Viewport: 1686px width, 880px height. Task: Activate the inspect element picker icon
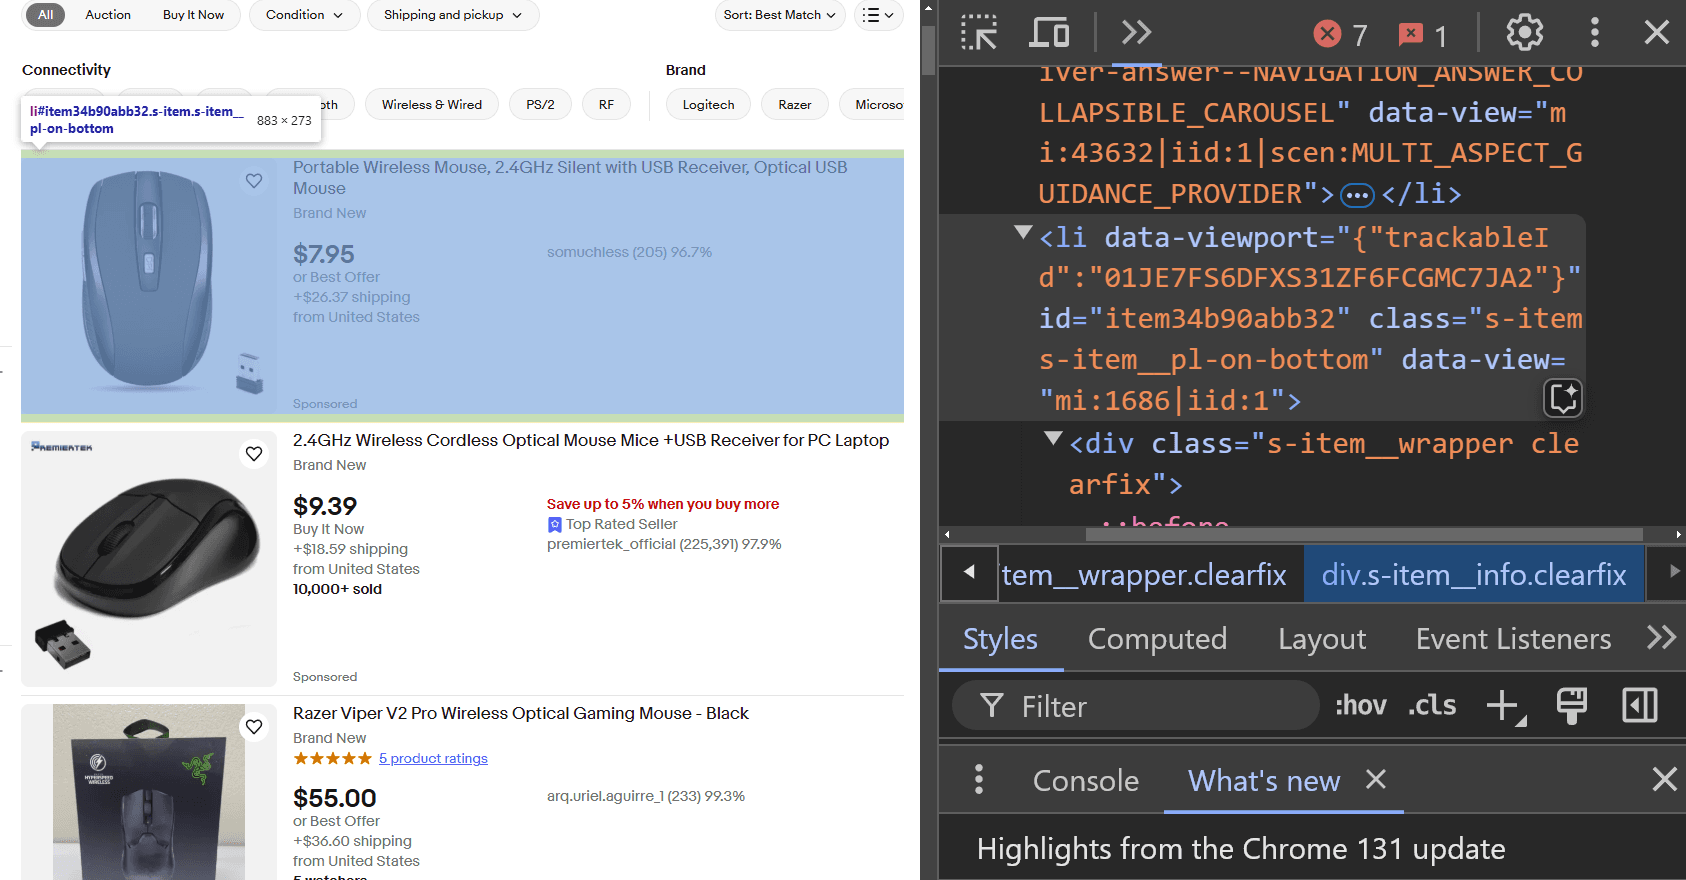tap(979, 33)
